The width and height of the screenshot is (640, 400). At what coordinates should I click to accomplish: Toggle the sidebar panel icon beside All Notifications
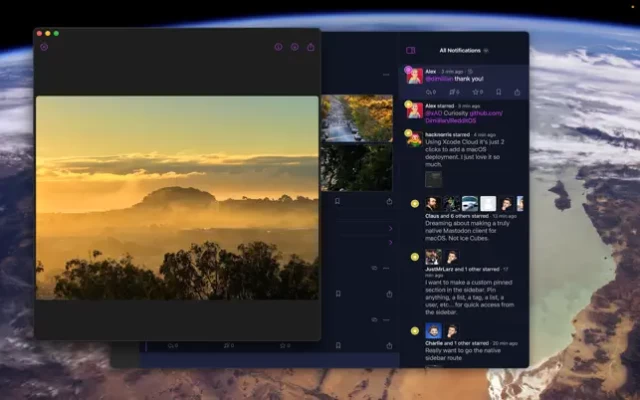click(410, 50)
